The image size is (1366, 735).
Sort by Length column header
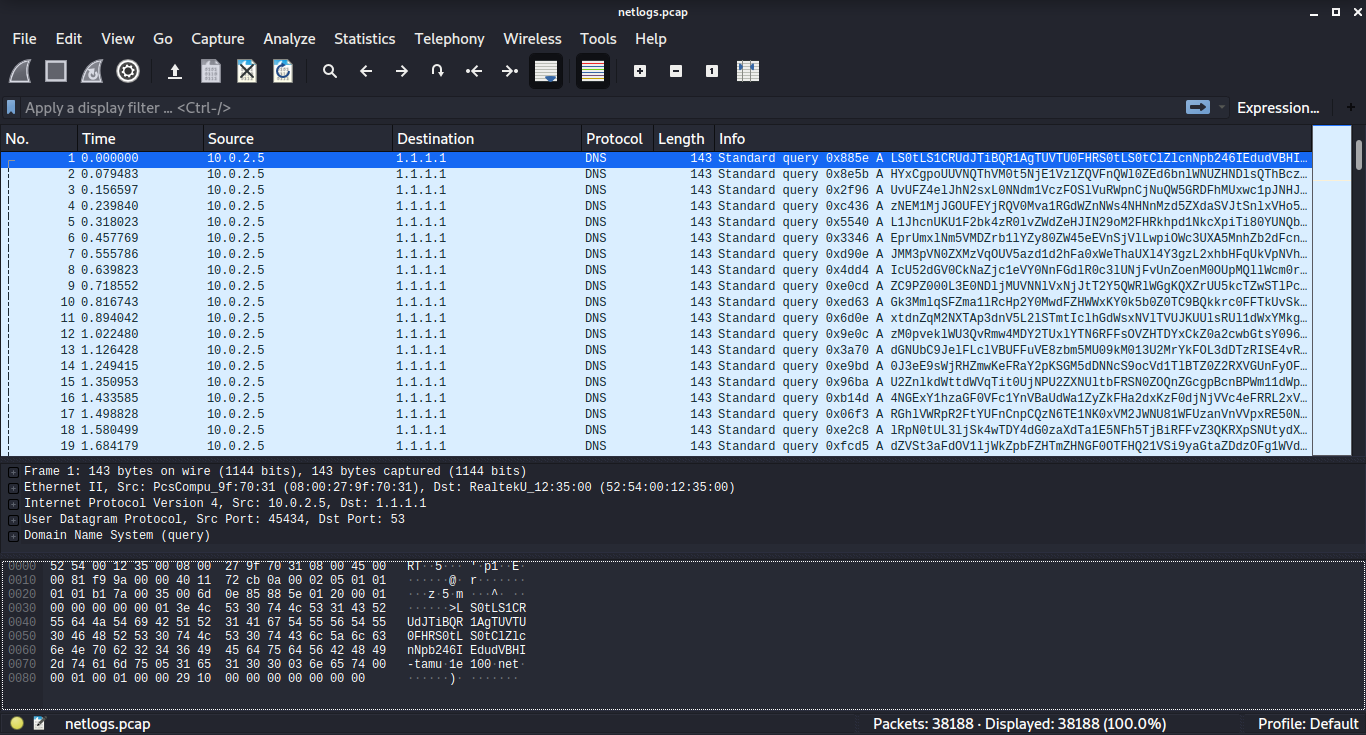tap(683, 139)
